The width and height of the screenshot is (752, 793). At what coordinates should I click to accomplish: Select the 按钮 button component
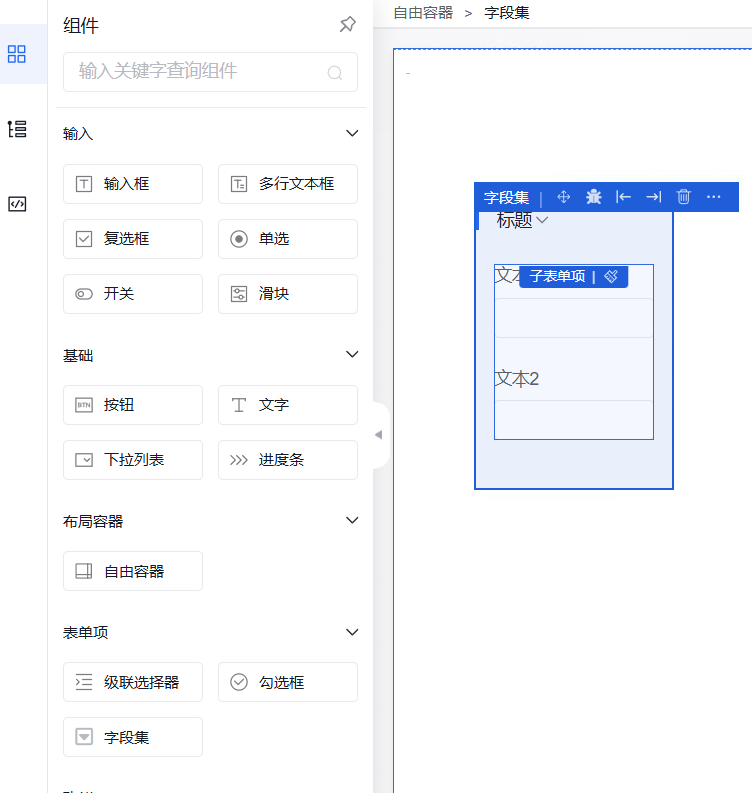tap(132, 405)
